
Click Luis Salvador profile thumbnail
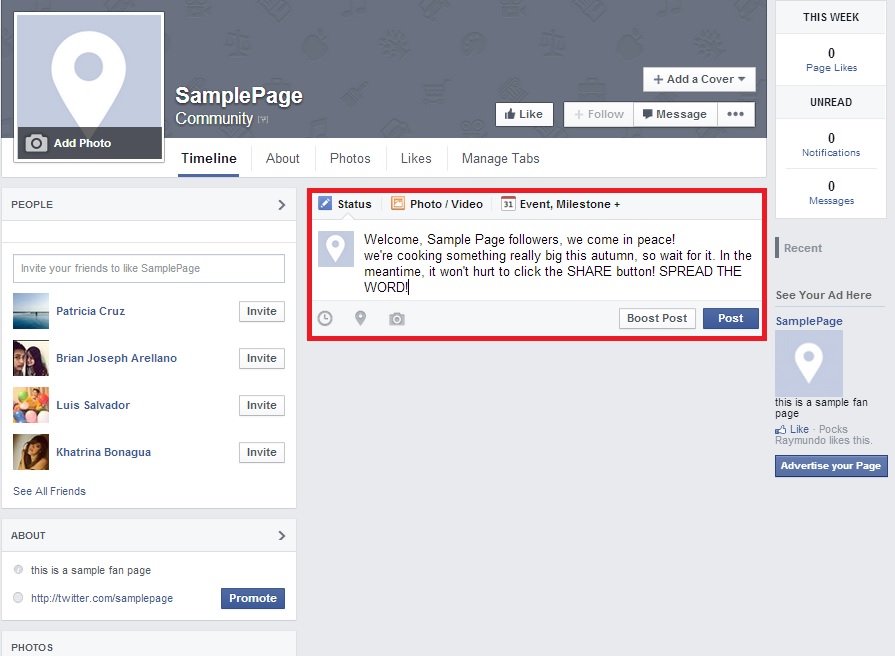pyautogui.click(x=31, y=405)
